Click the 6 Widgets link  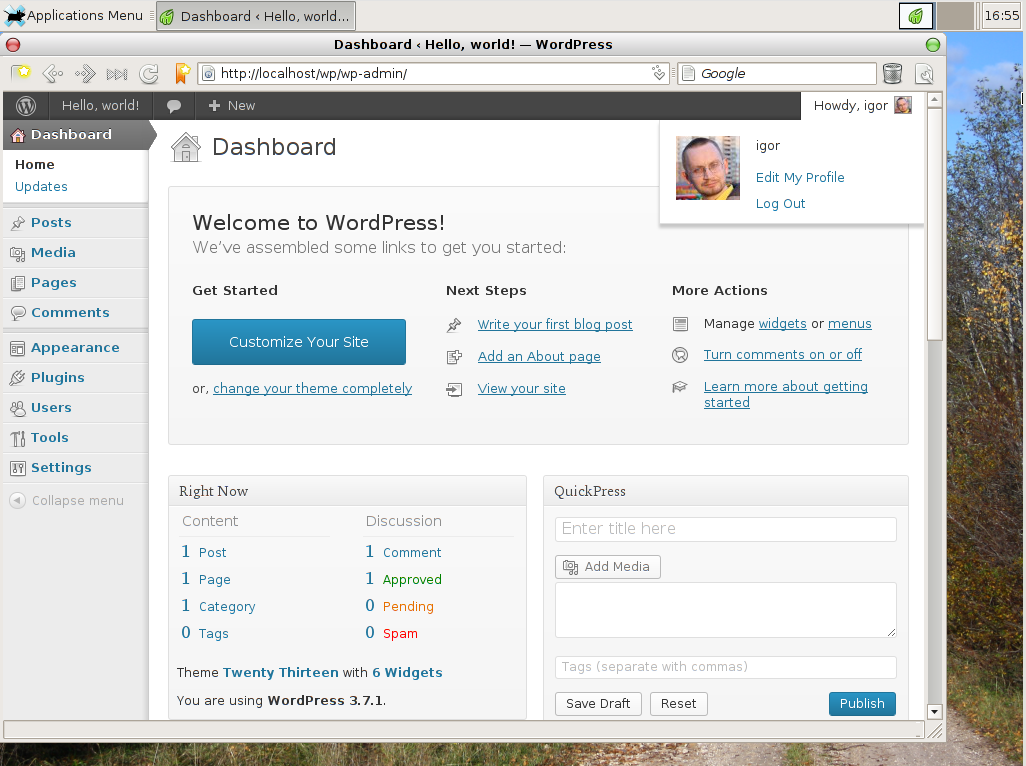tap(408, 672)
